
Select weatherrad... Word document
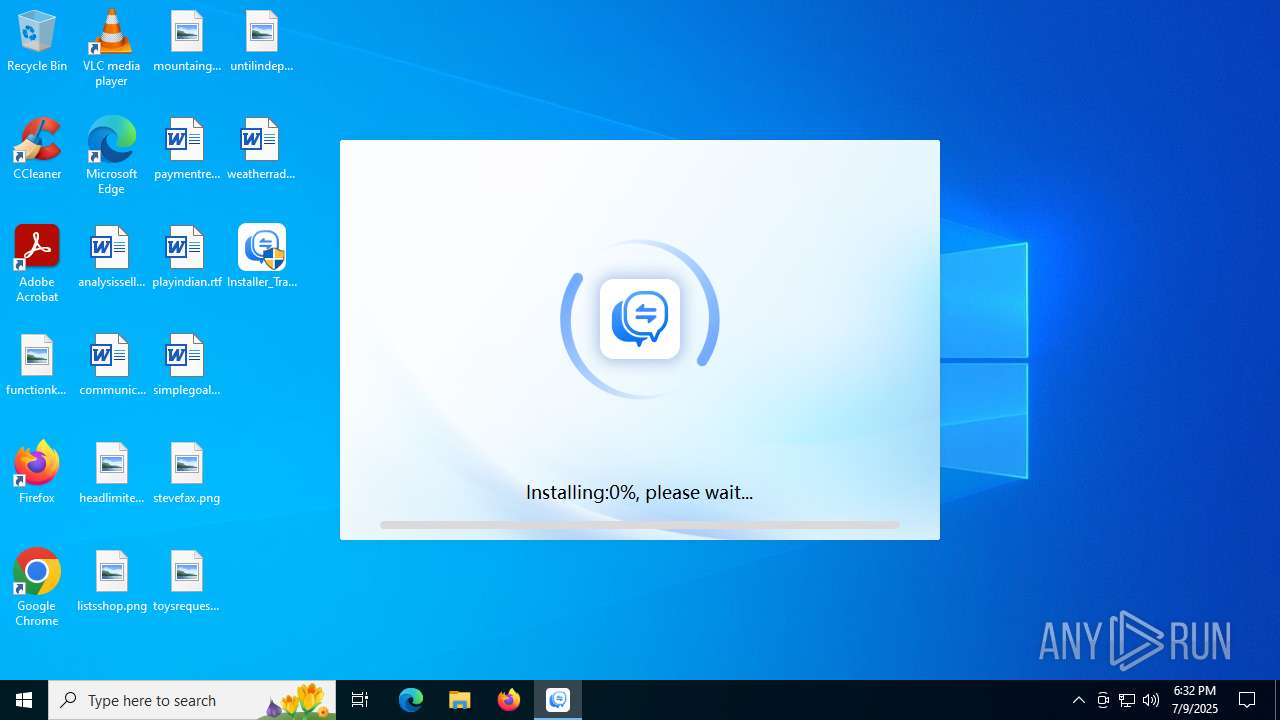[x=262, y=150]
